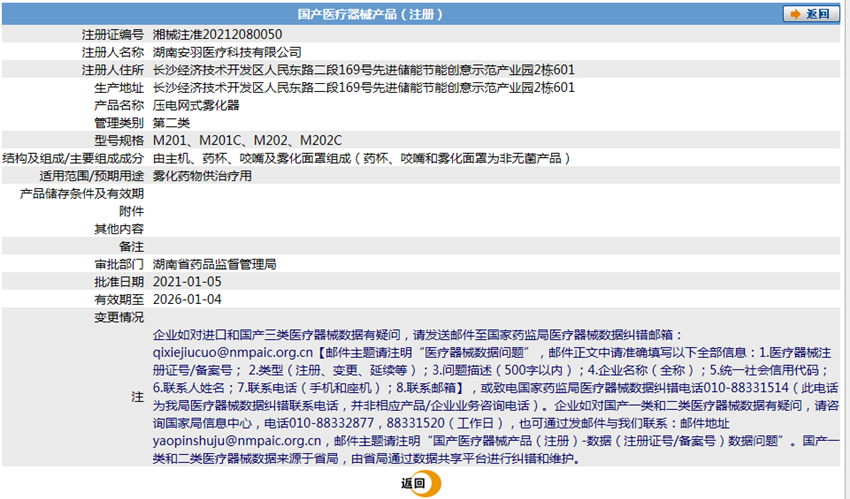Click the label 生产地址
850x499 pixels.
click(x=119, y=88)
